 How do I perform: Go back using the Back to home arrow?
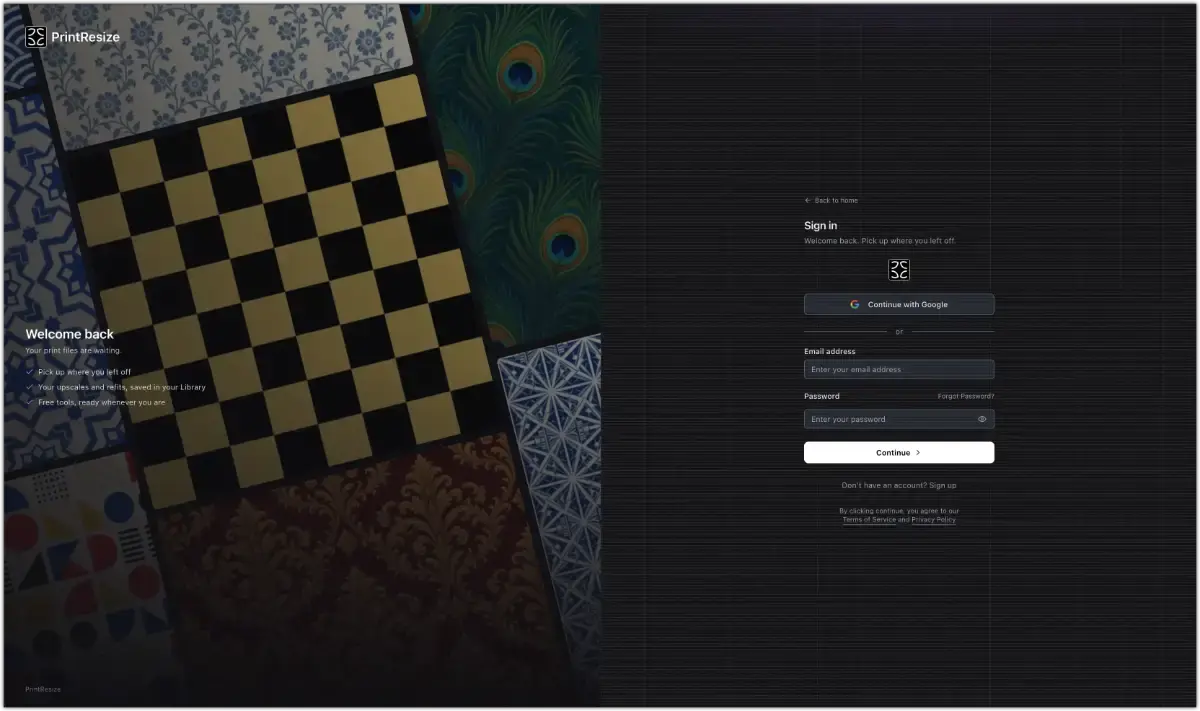[x=831, y=200]
